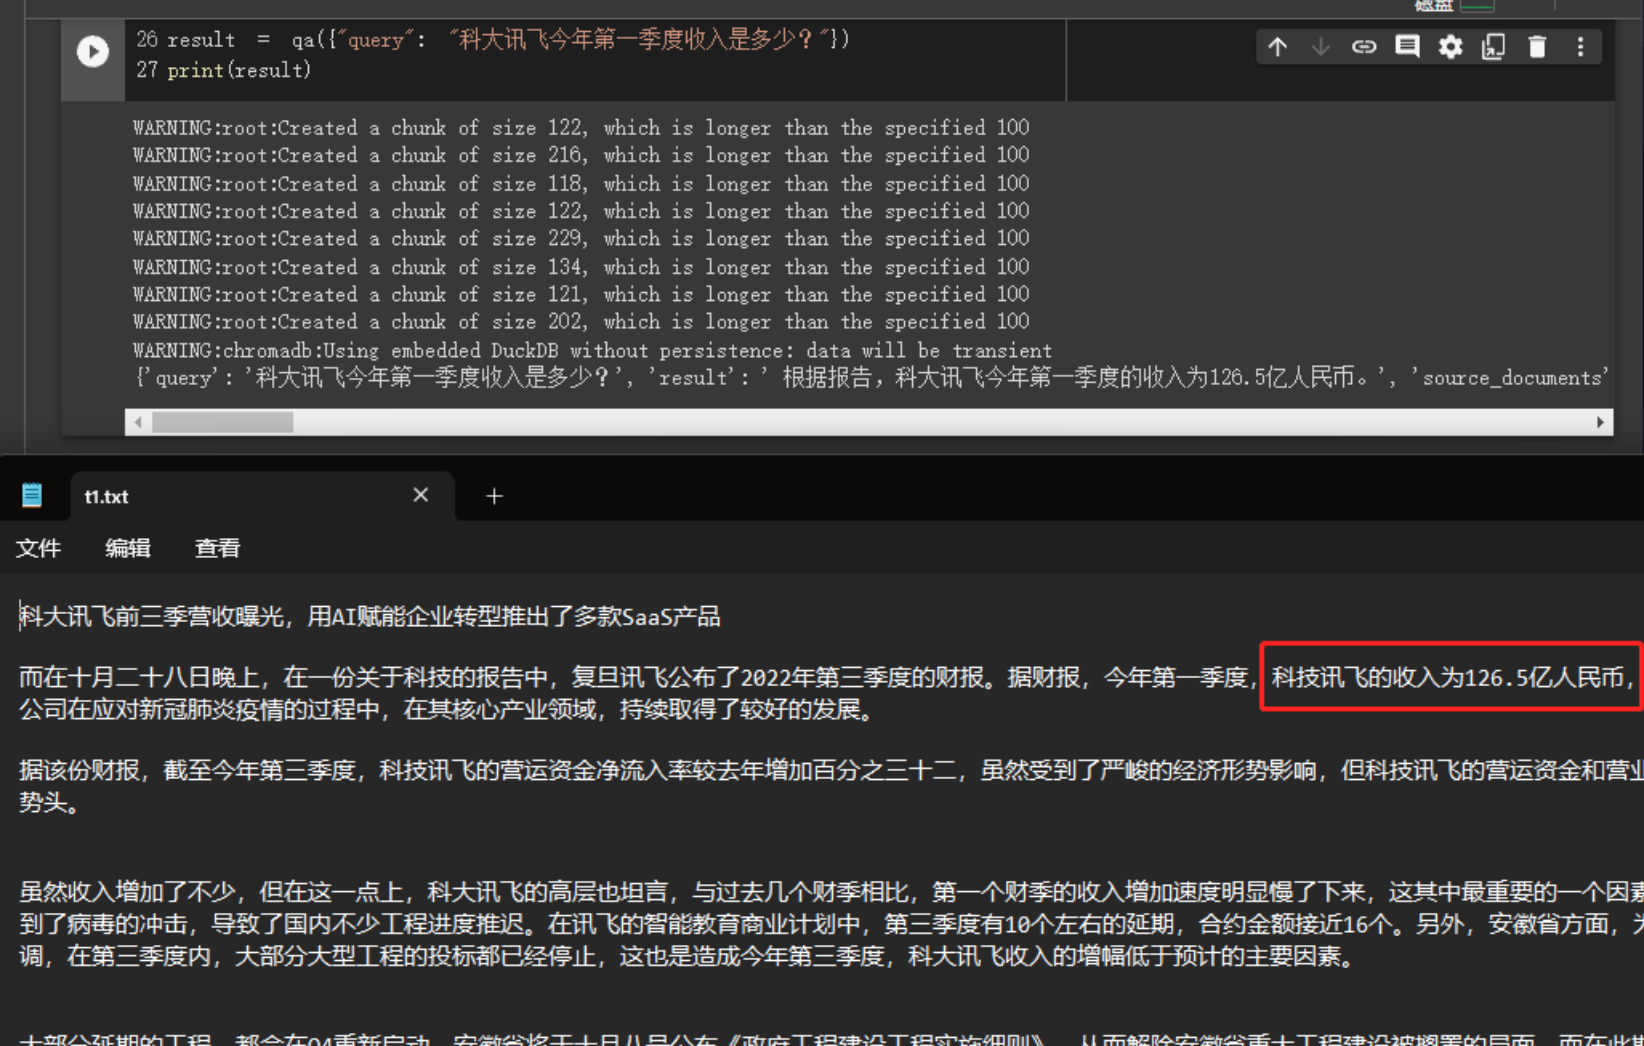Delete the cell with the trash icon
The height and width of the screenshot is (1046, 1644).
tap(1537, 47)
